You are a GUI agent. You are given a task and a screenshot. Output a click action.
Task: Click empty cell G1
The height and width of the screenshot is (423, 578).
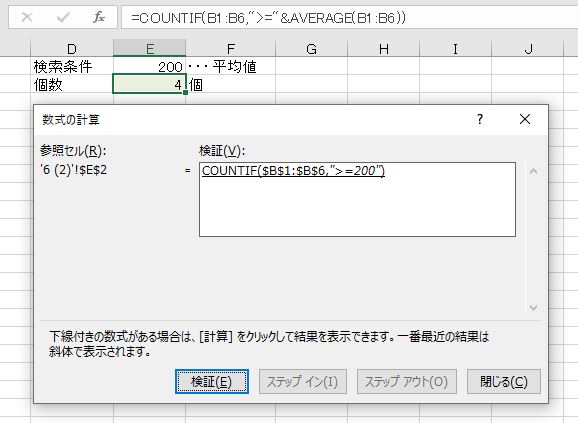pos(311,66)
